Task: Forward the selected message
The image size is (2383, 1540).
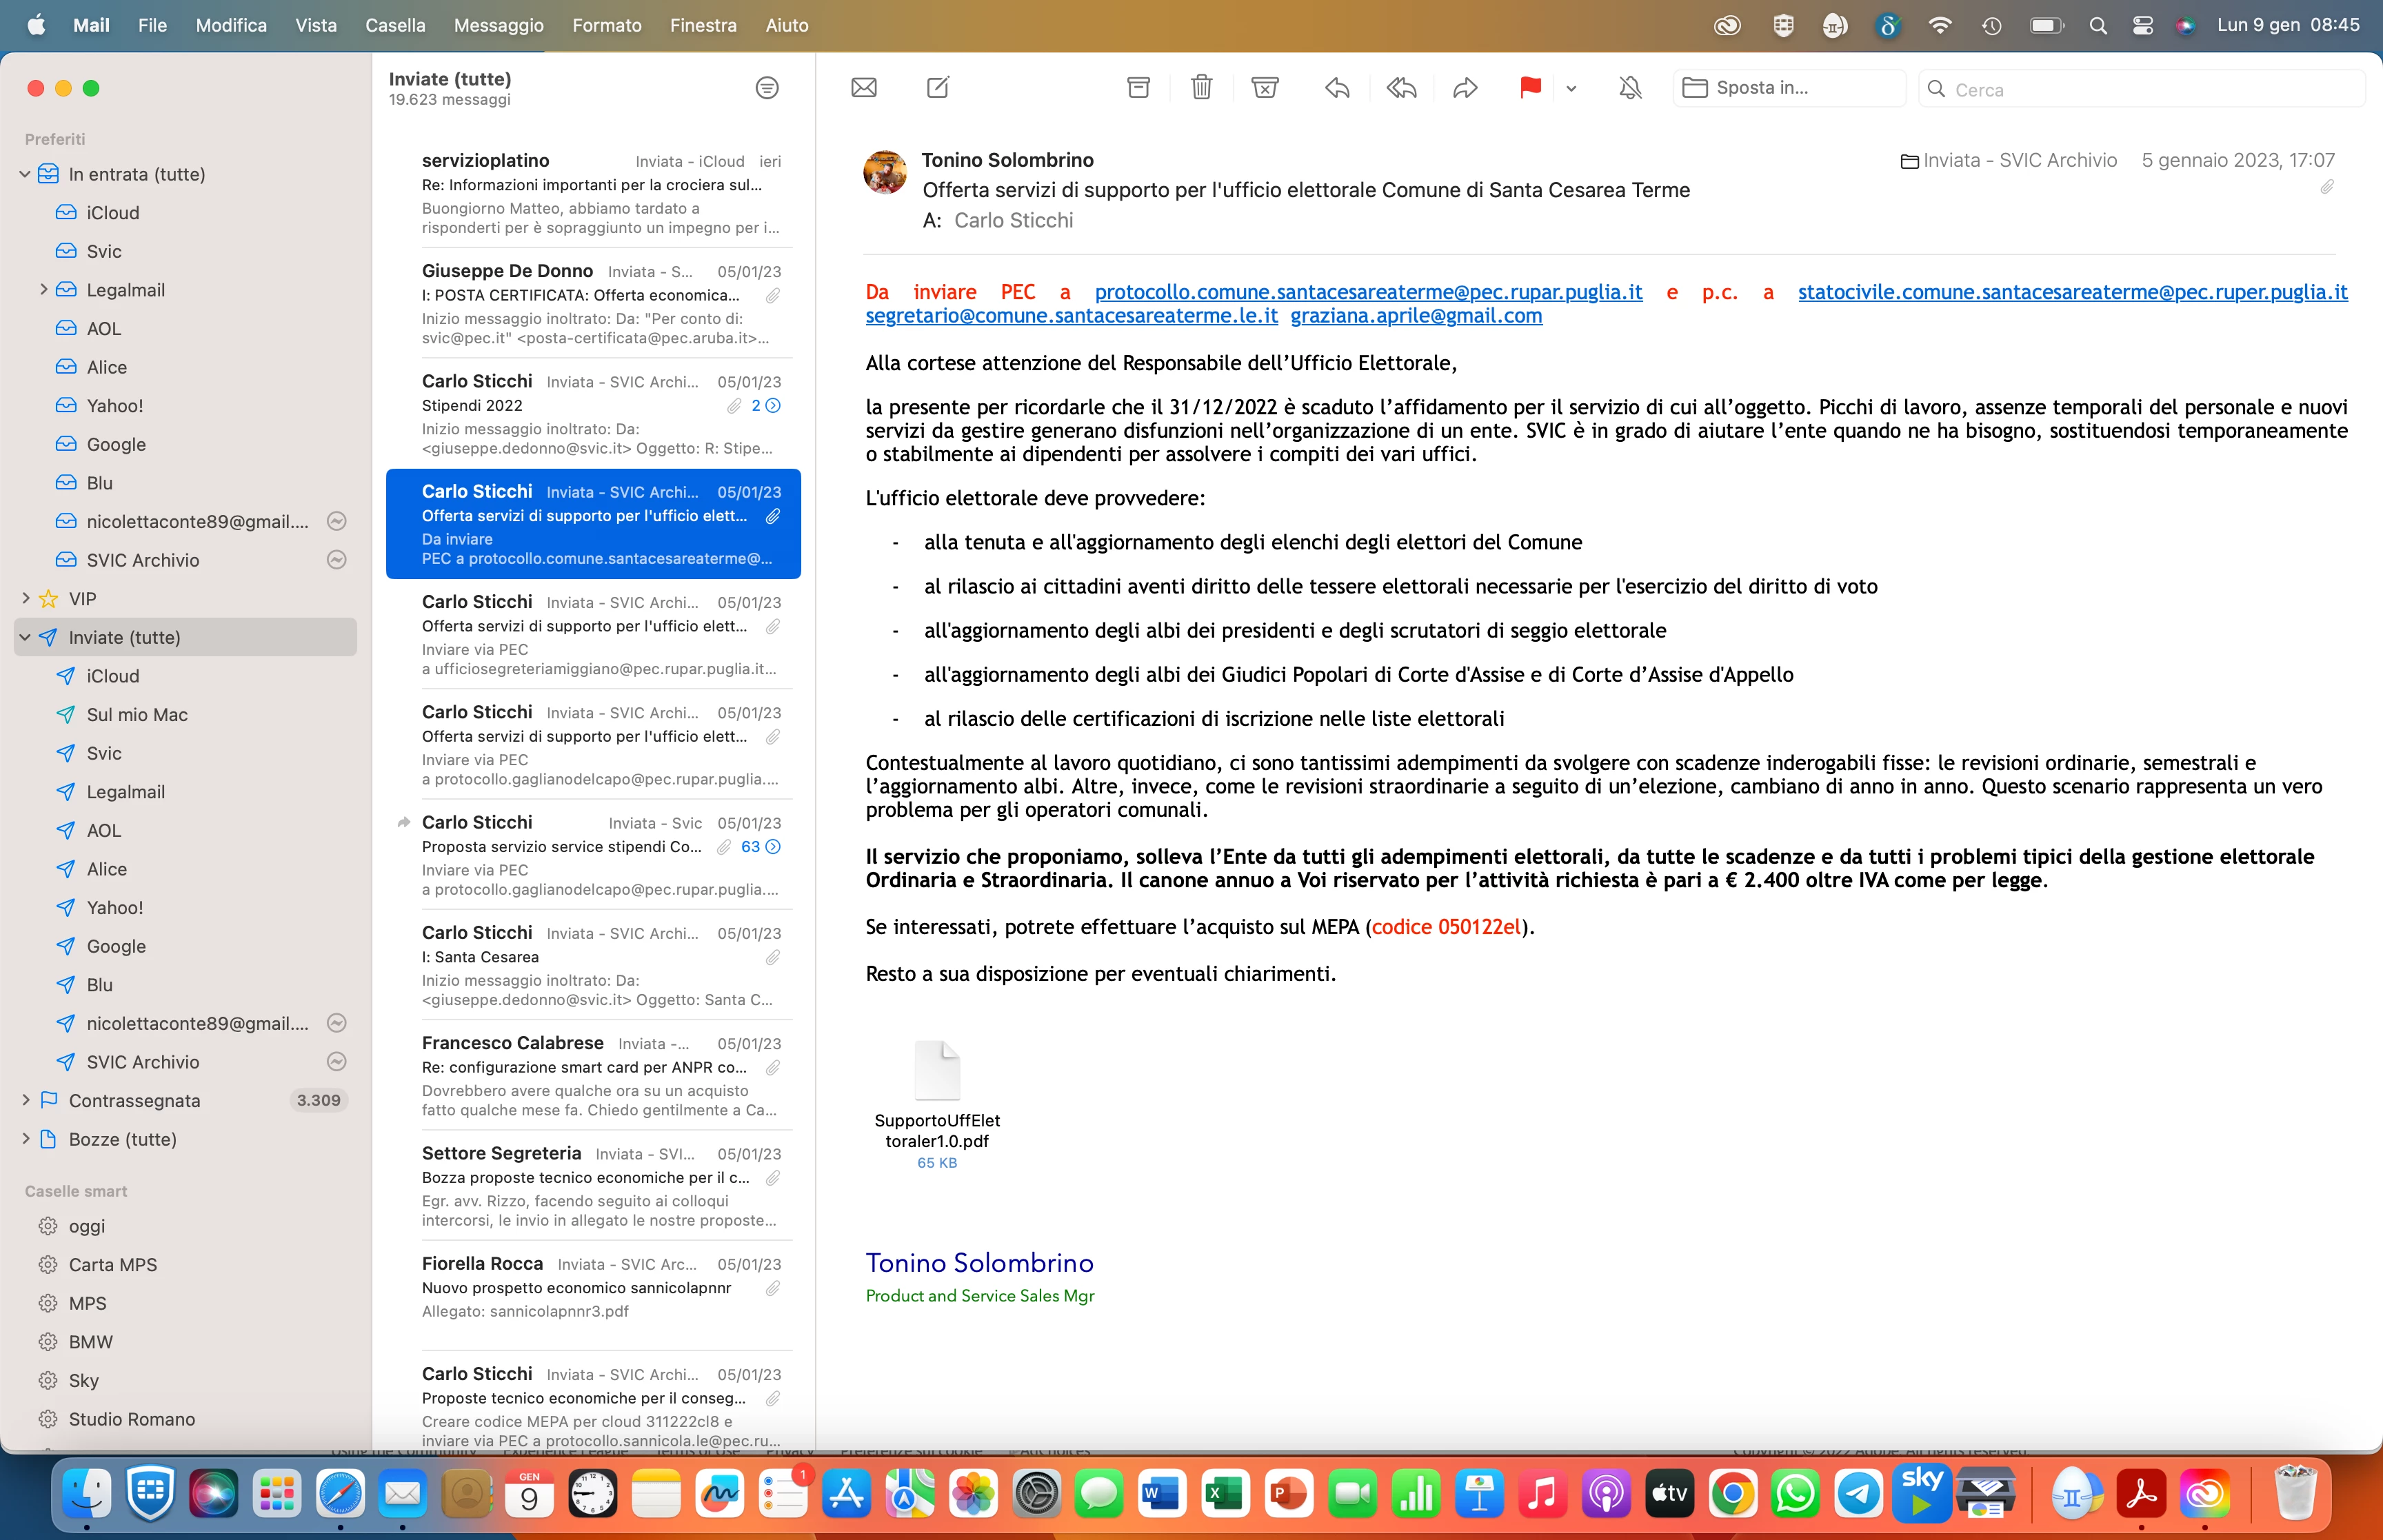Action: point(1465,88)
